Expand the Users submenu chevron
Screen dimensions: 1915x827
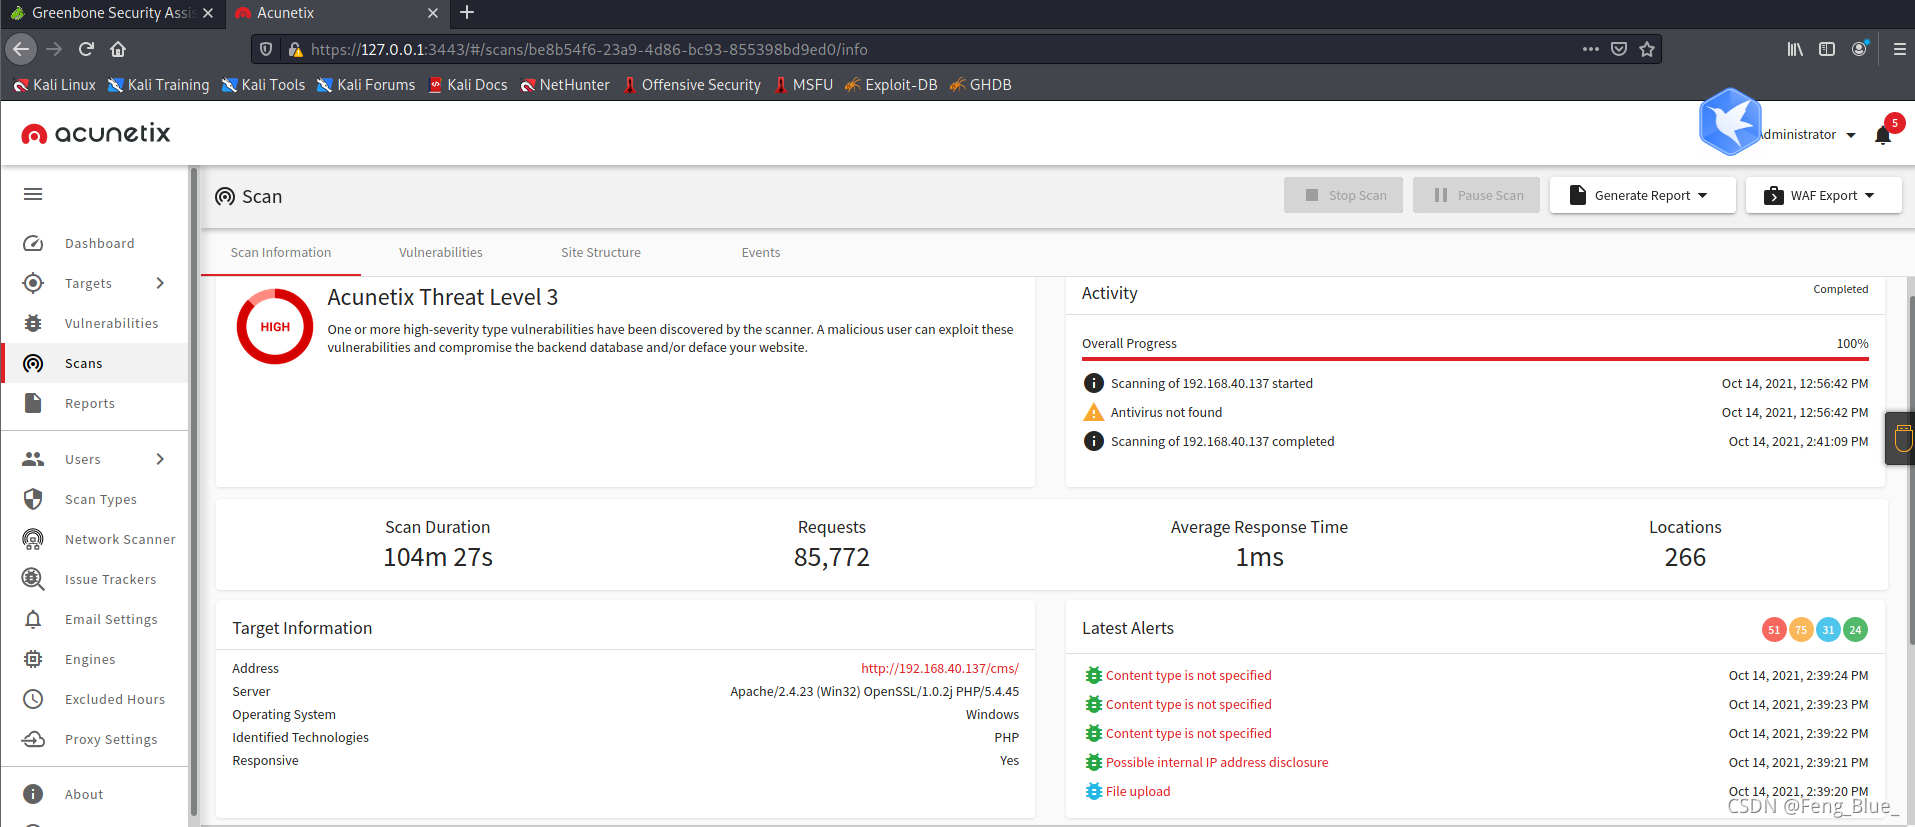point(160,459)
